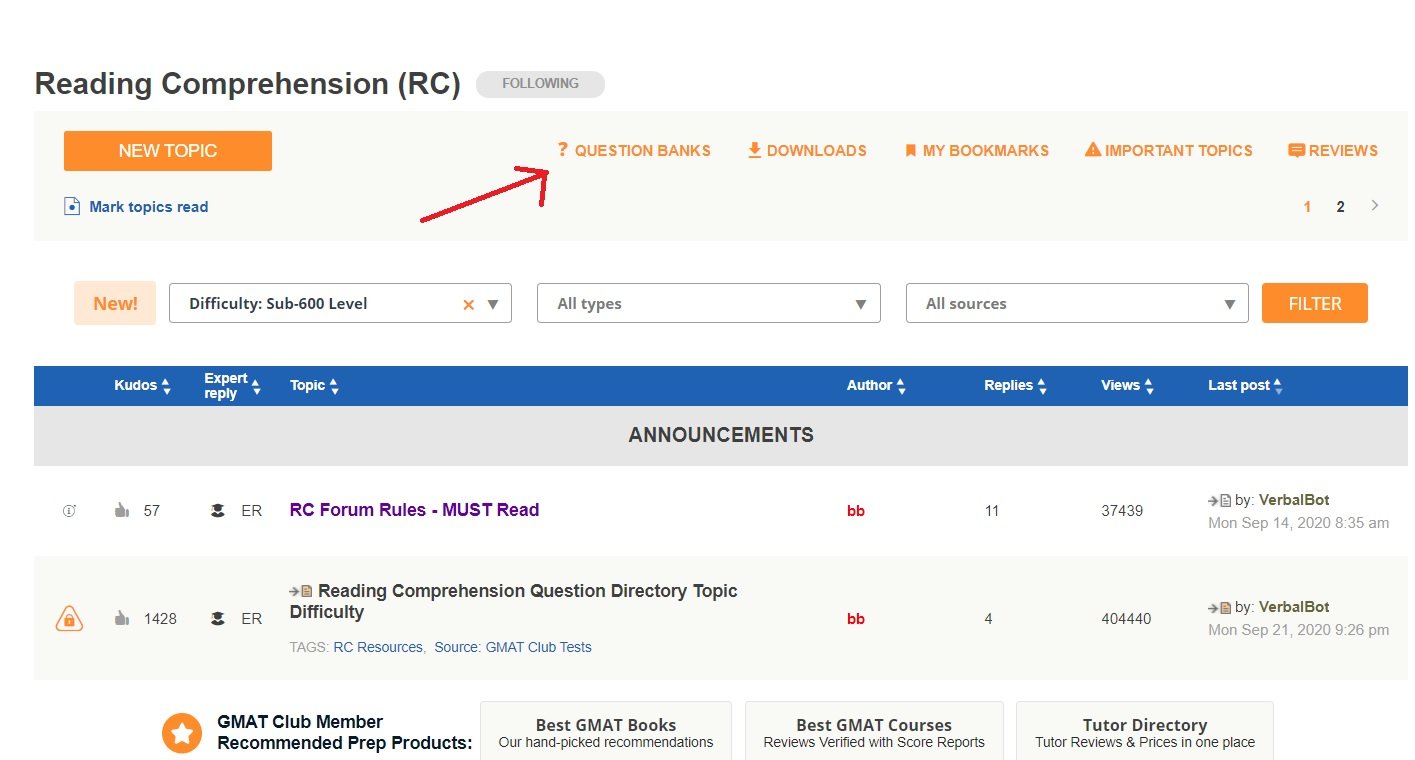Open Question Banks menu item
The height and width of the screenshot is (760, 1415).
(x=633, y=151)
